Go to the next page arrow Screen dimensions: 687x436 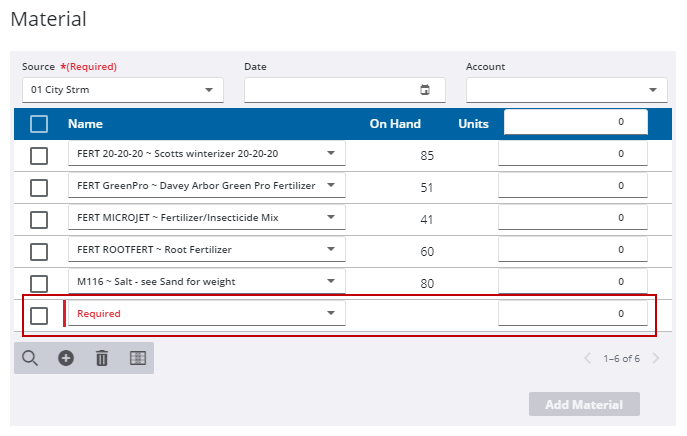pyautogui.click(x=656, y=358)
